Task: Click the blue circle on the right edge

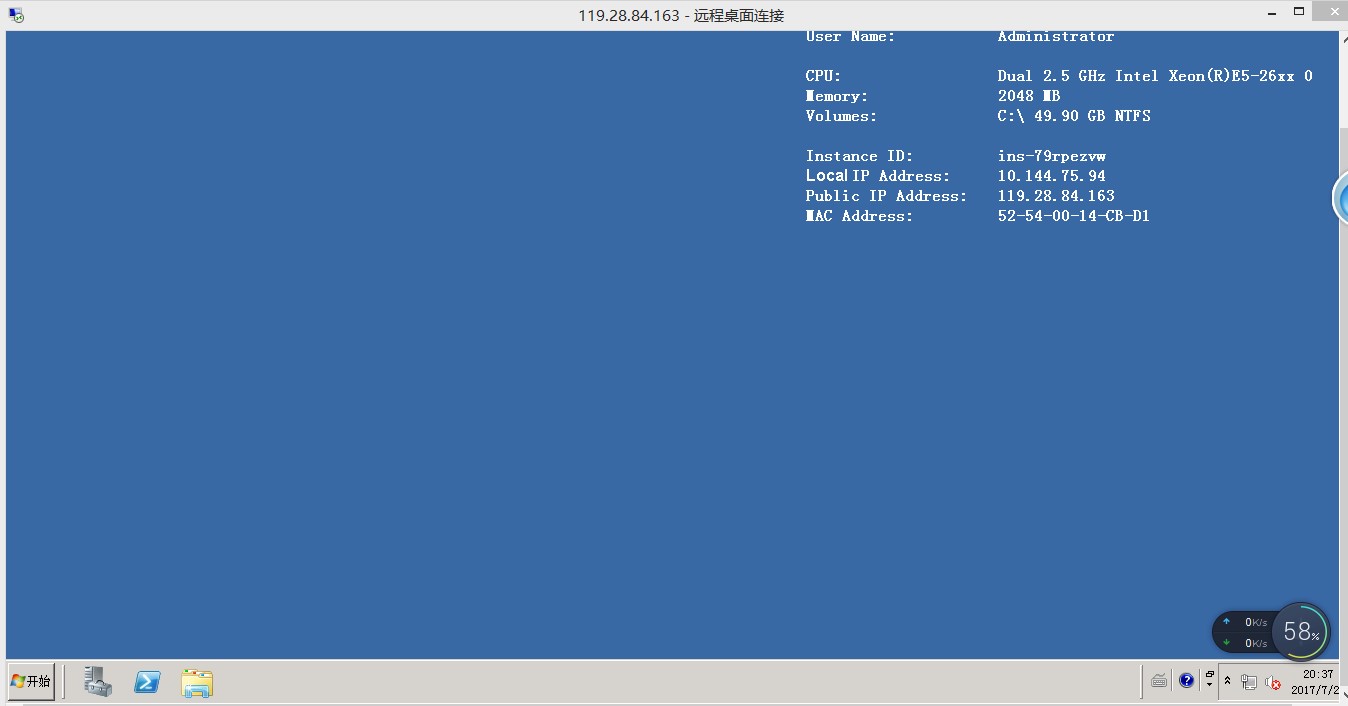Action: 1341,198
